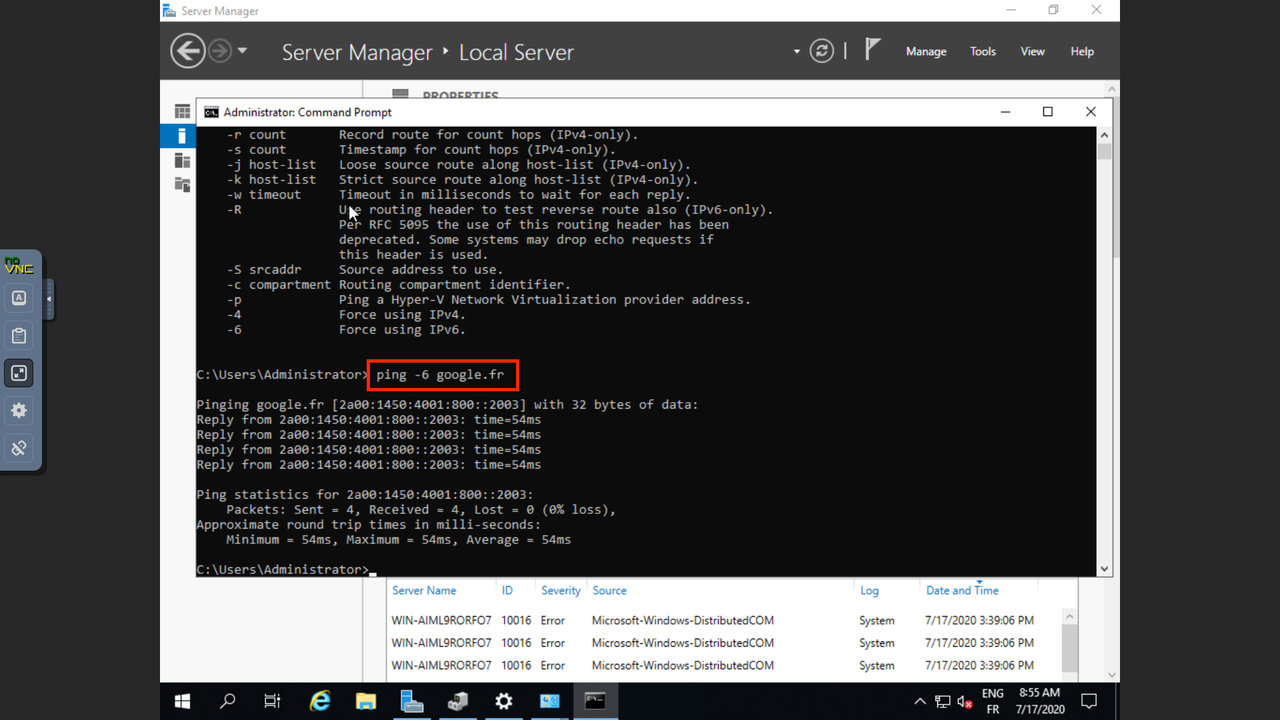Switch to Server Manager taskbar icon
Viewport: 1280px width, 720px height.
[x=412, y=701]
